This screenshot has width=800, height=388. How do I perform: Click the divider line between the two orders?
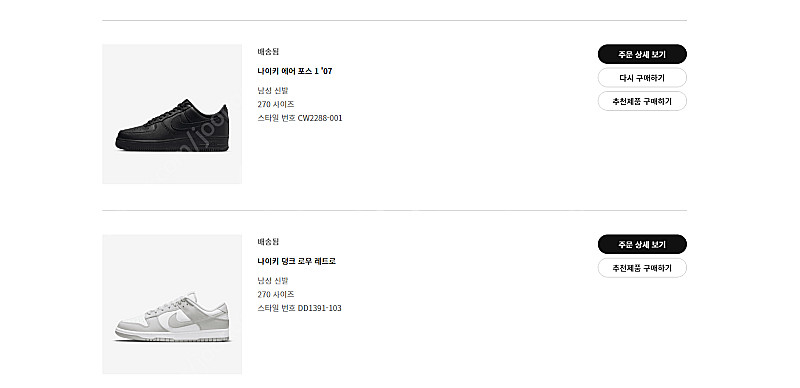tap(394, 210)
